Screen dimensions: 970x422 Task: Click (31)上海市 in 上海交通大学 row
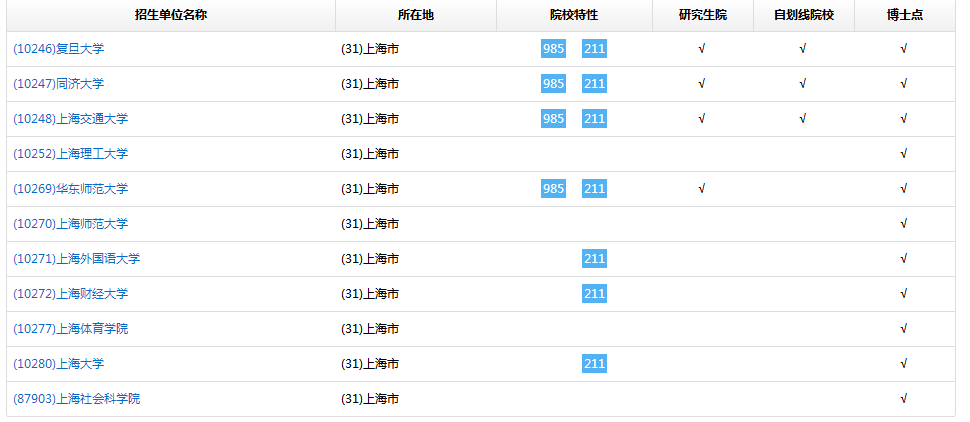(x=370, y=119)
